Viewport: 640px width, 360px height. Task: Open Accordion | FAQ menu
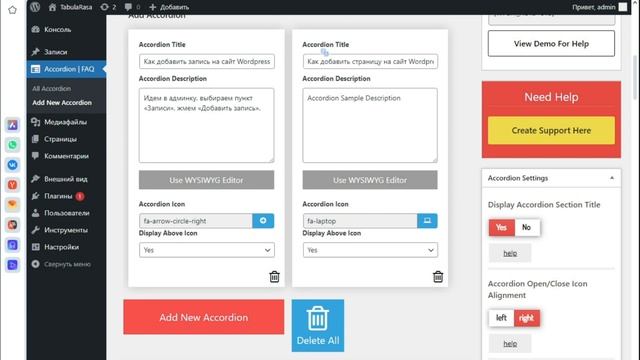coord(66,69)
